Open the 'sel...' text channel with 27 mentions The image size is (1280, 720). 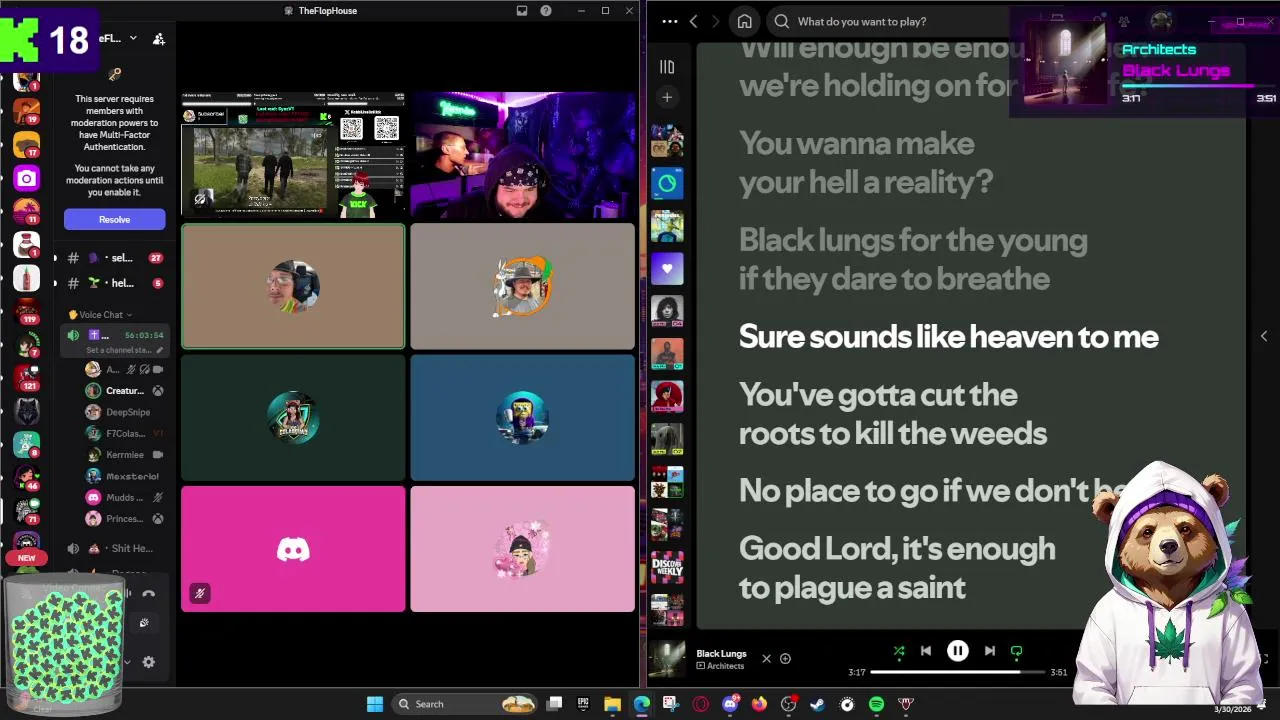[114, 258]
